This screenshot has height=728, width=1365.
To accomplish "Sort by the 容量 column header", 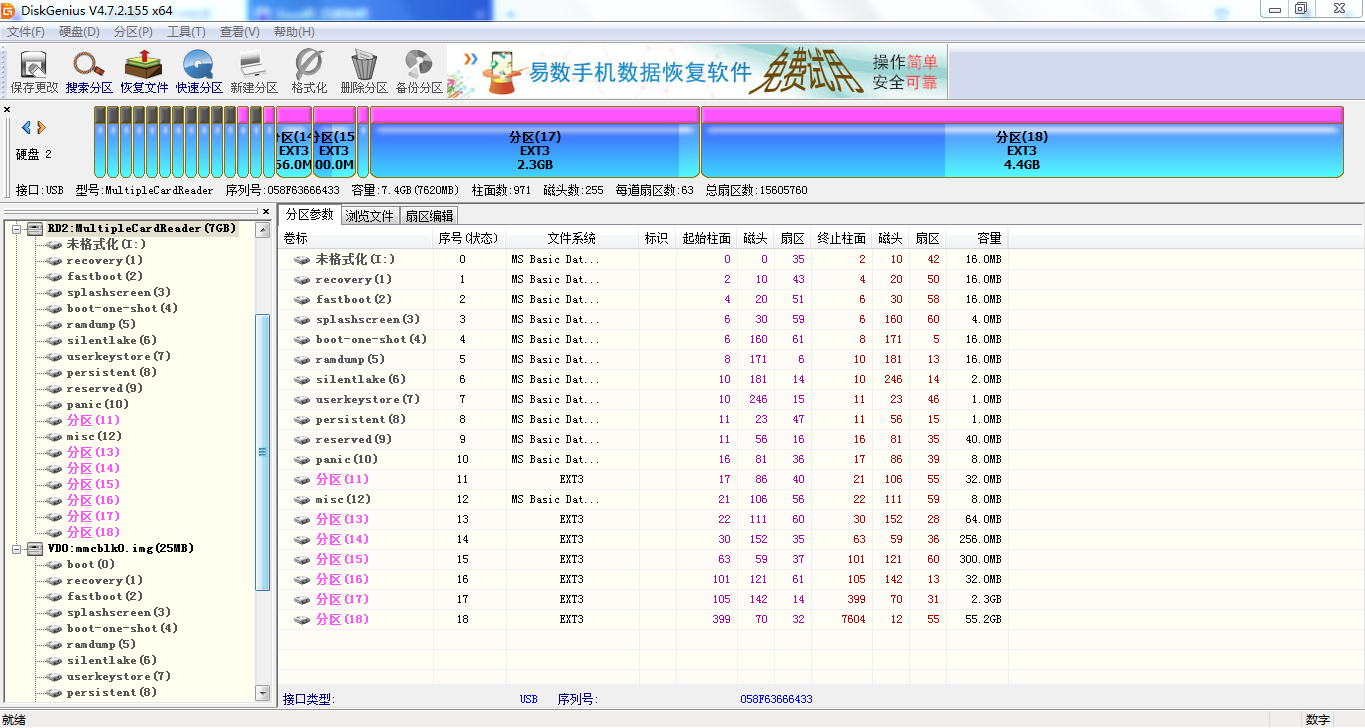I will pos(977,238).
